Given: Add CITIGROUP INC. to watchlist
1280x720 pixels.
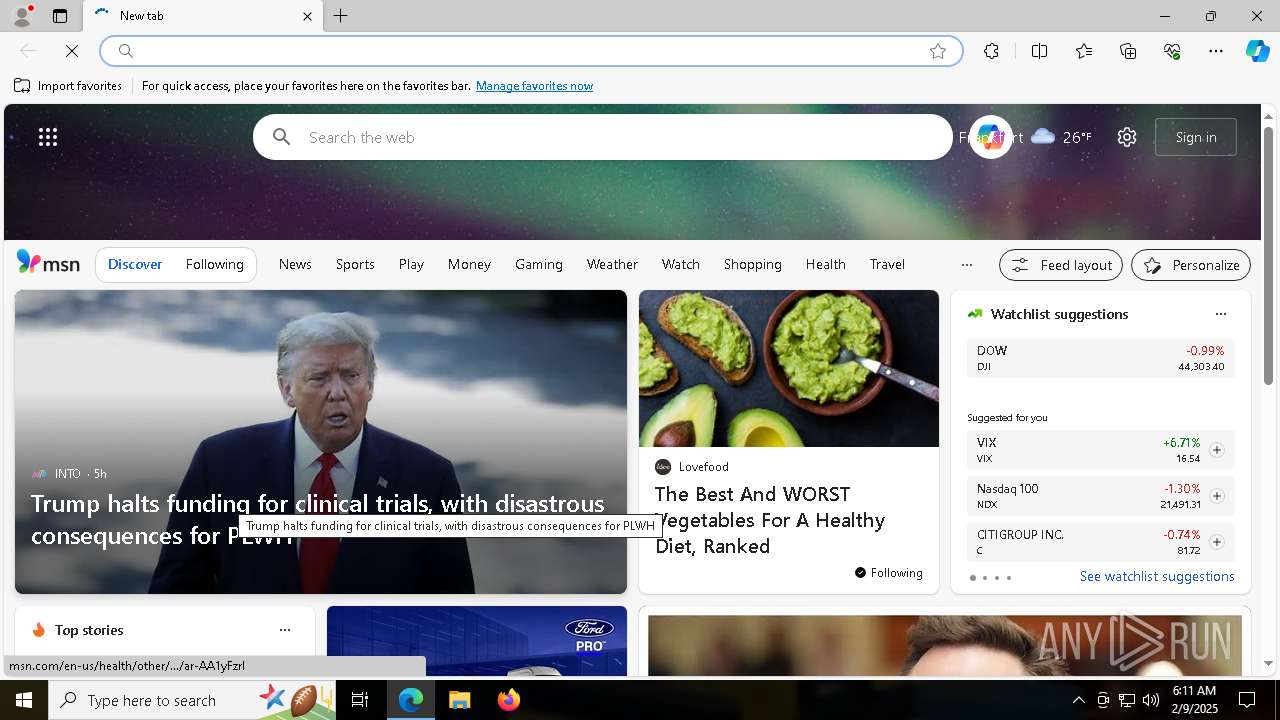Looking at the screenshot, I should (1216, 542).
